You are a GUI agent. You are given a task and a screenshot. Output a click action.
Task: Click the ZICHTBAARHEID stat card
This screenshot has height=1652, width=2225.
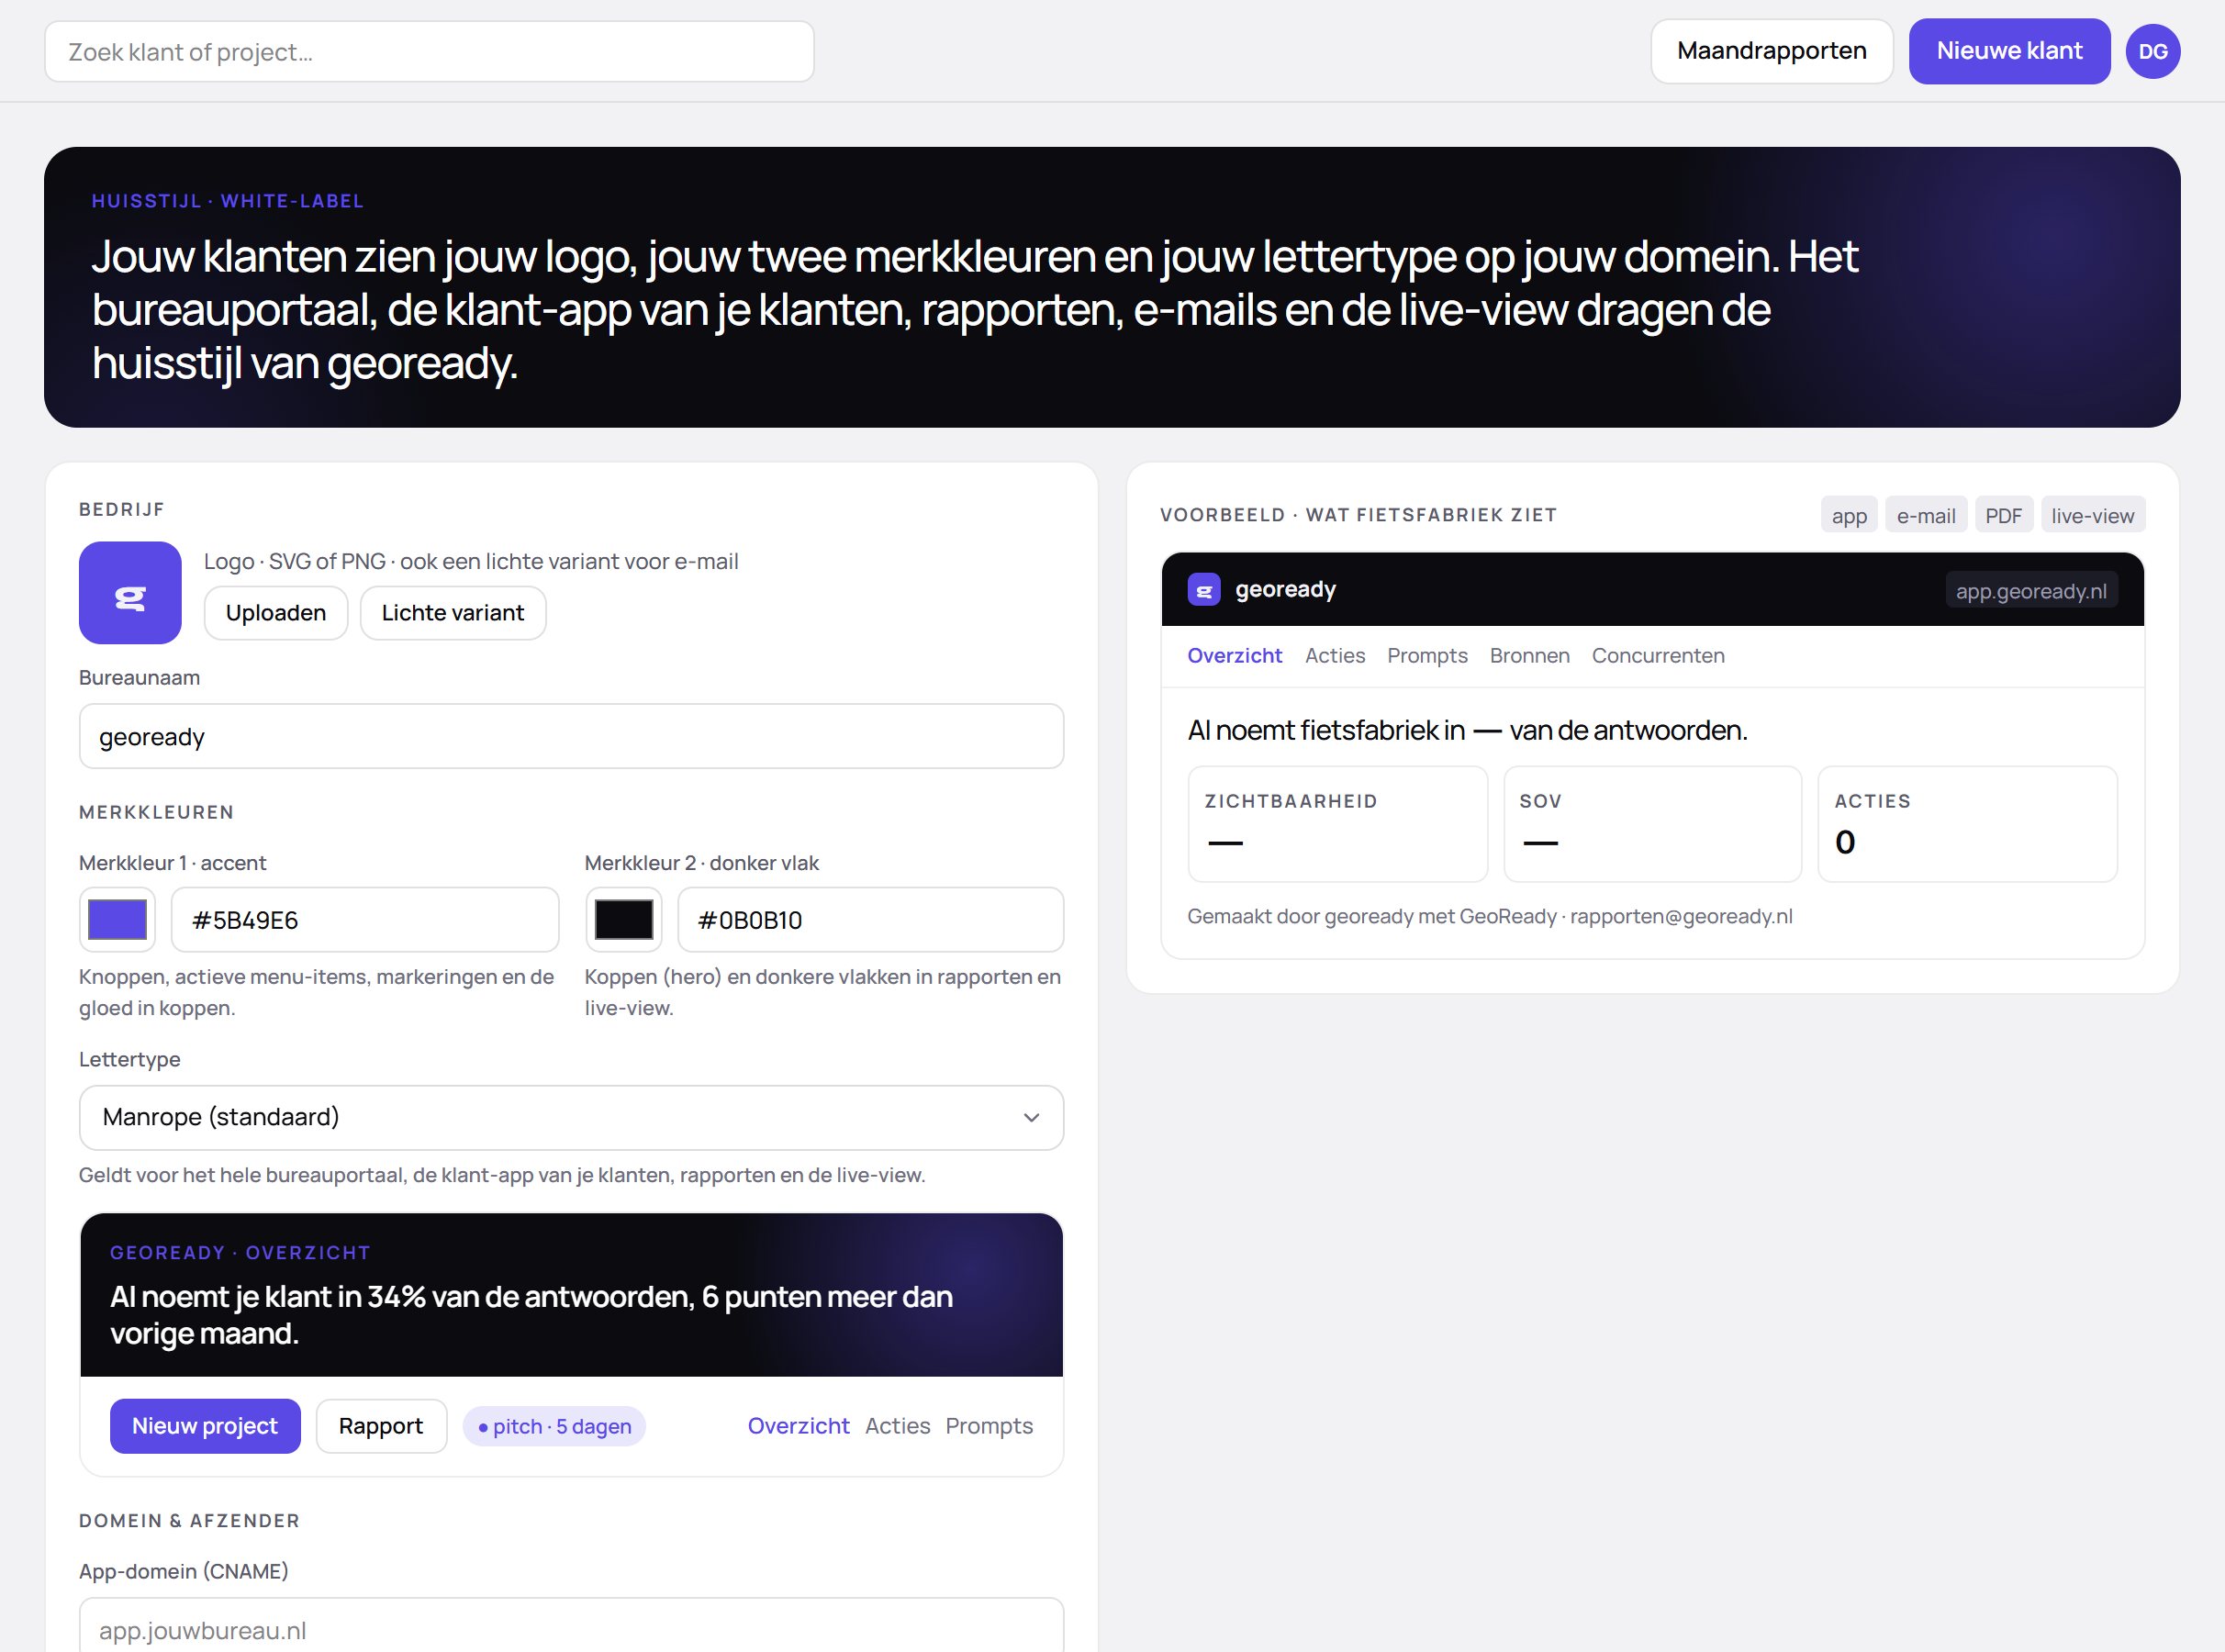coord(1337,824)
